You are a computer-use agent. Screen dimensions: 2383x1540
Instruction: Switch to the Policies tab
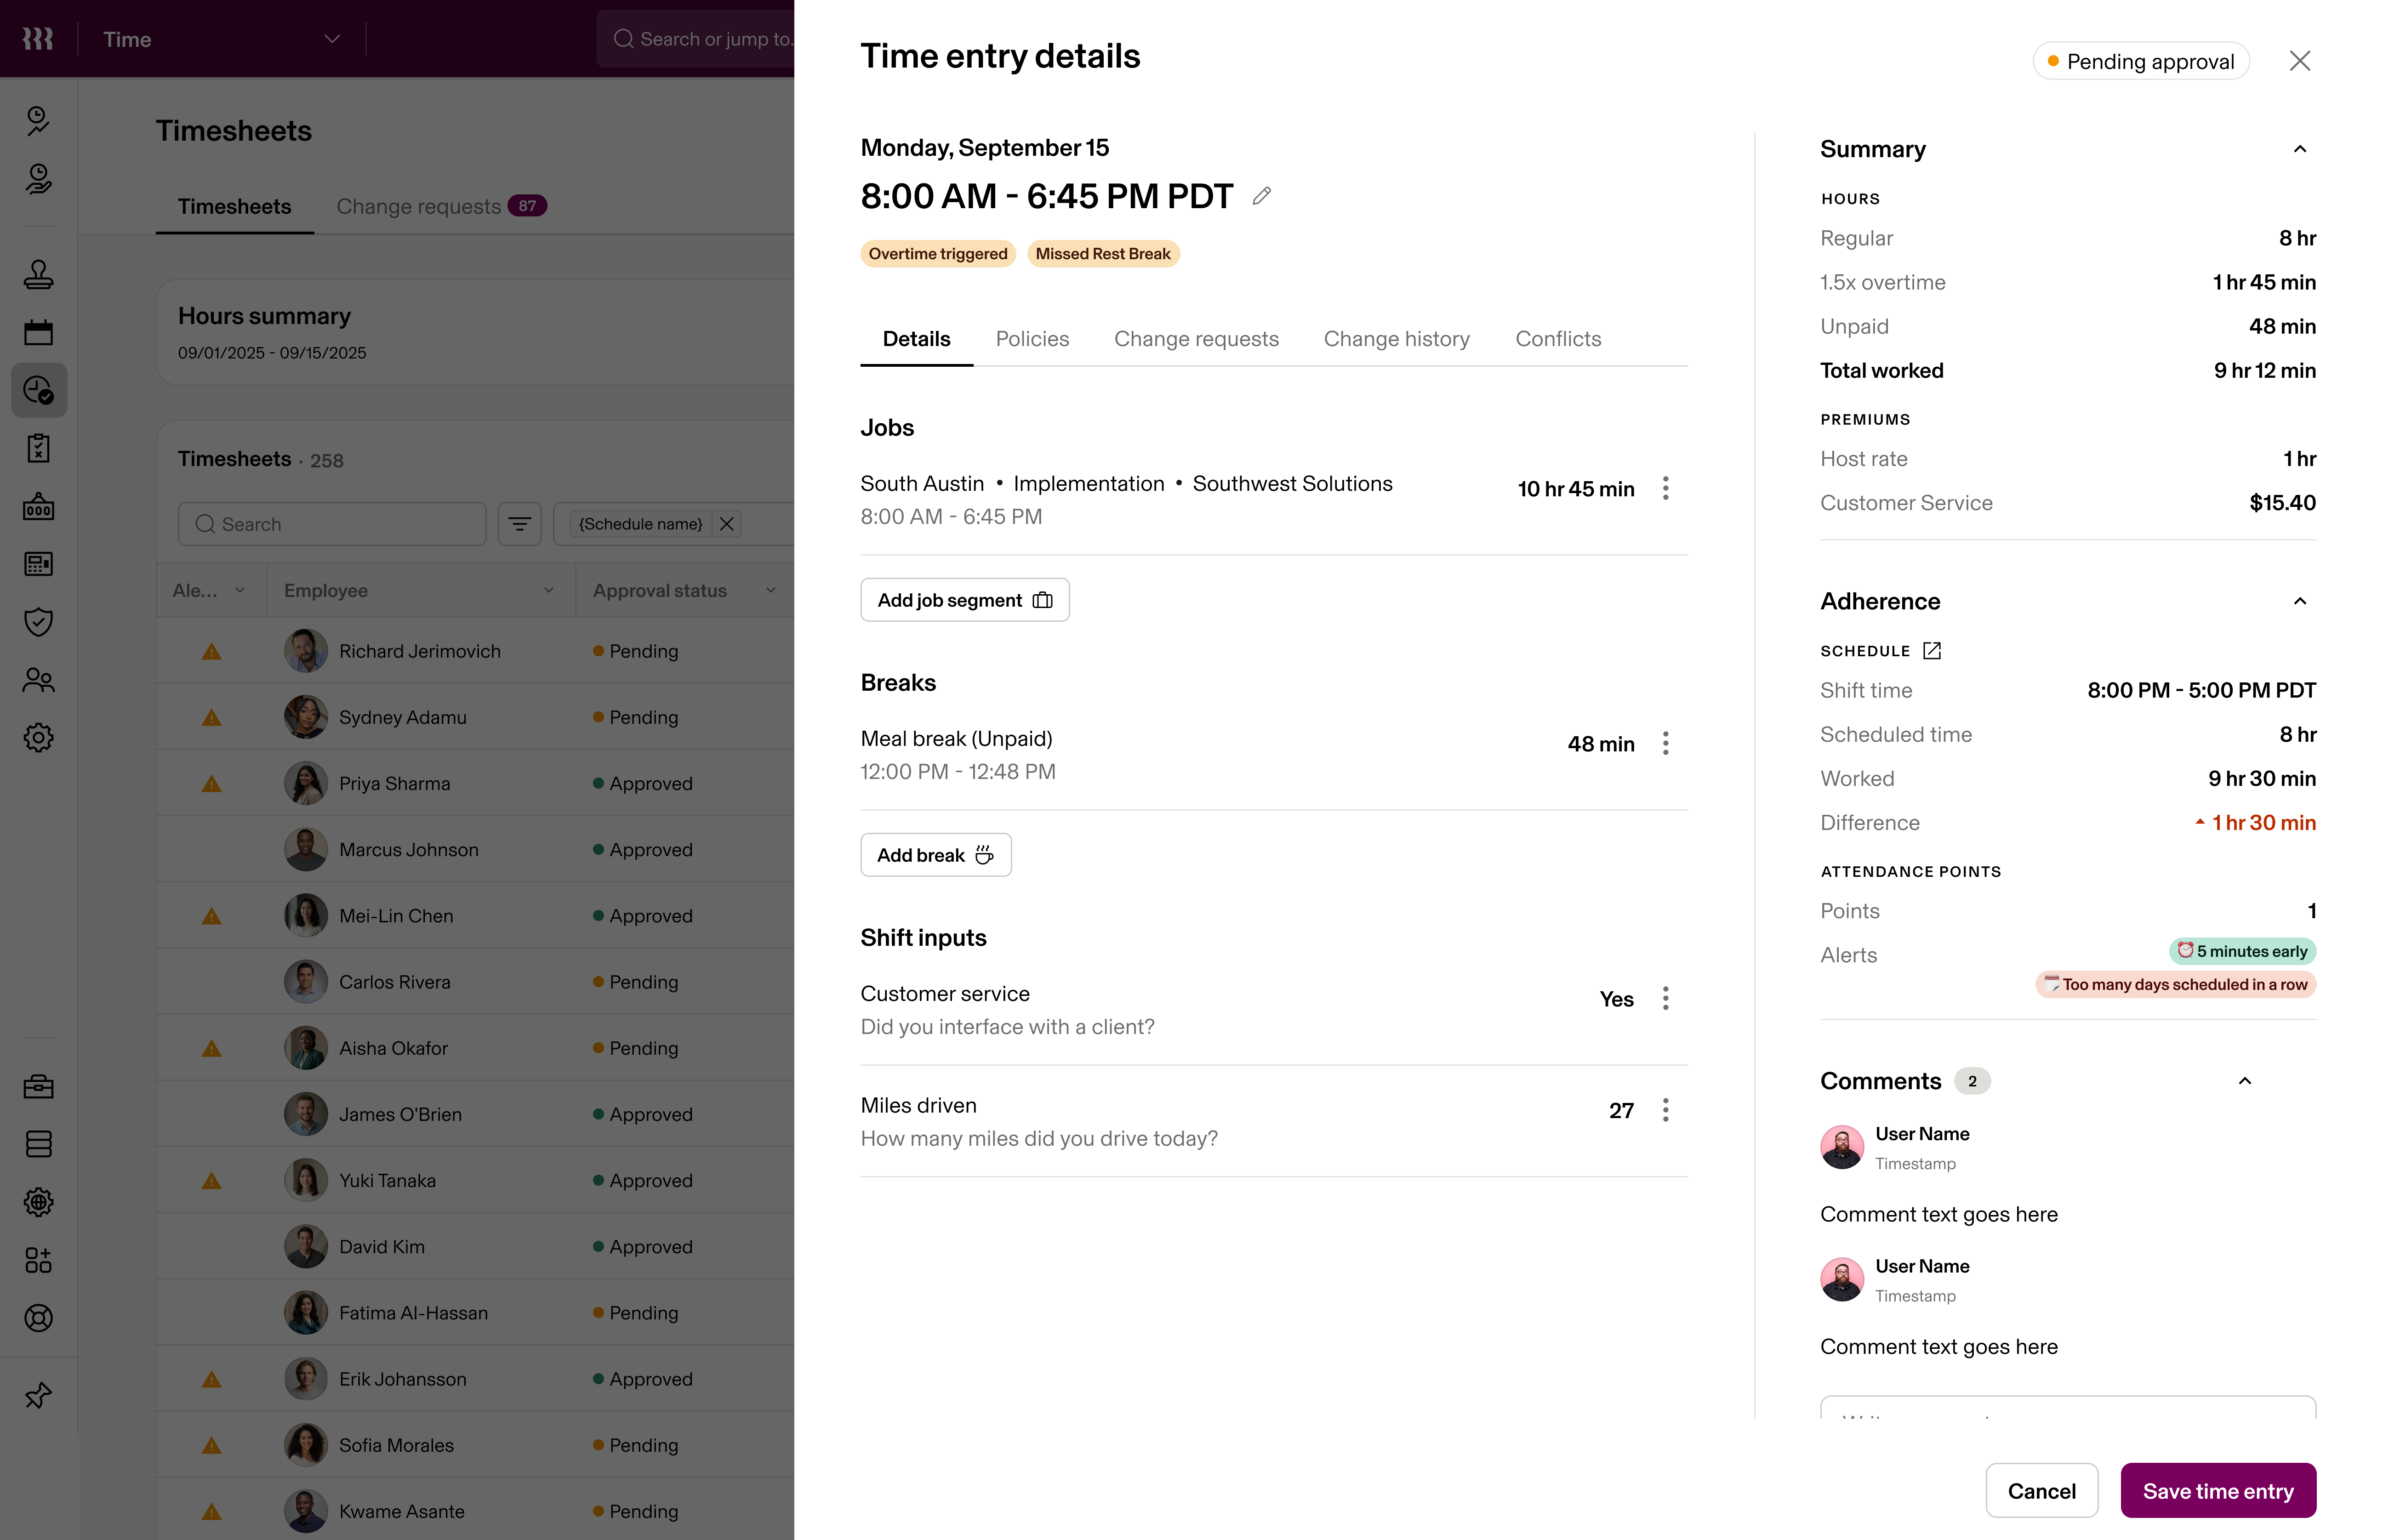1032,339
